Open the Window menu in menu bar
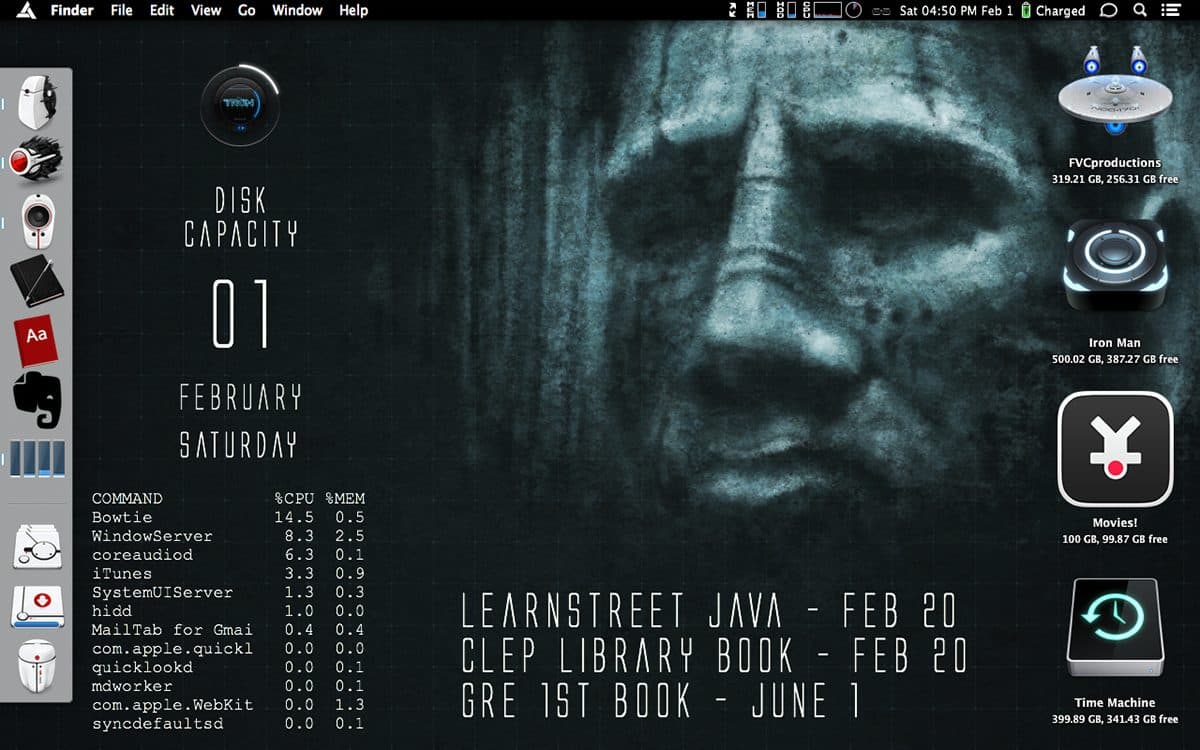The height and width of the screenshot is (750, 1200). click(297, 11)
